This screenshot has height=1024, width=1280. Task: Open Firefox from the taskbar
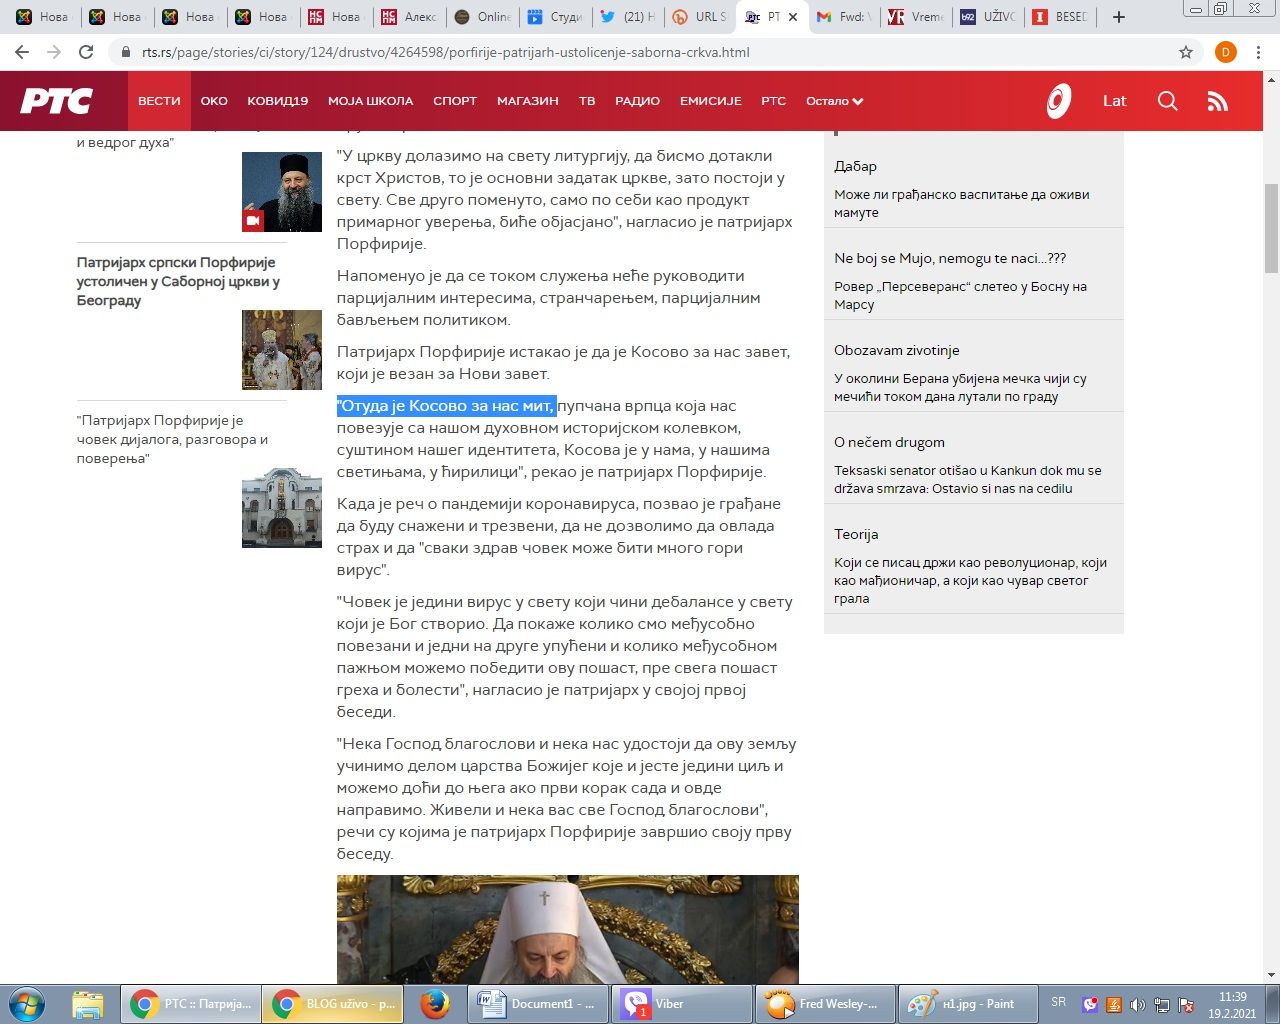pyautogui.click(x=434, y=1004)
